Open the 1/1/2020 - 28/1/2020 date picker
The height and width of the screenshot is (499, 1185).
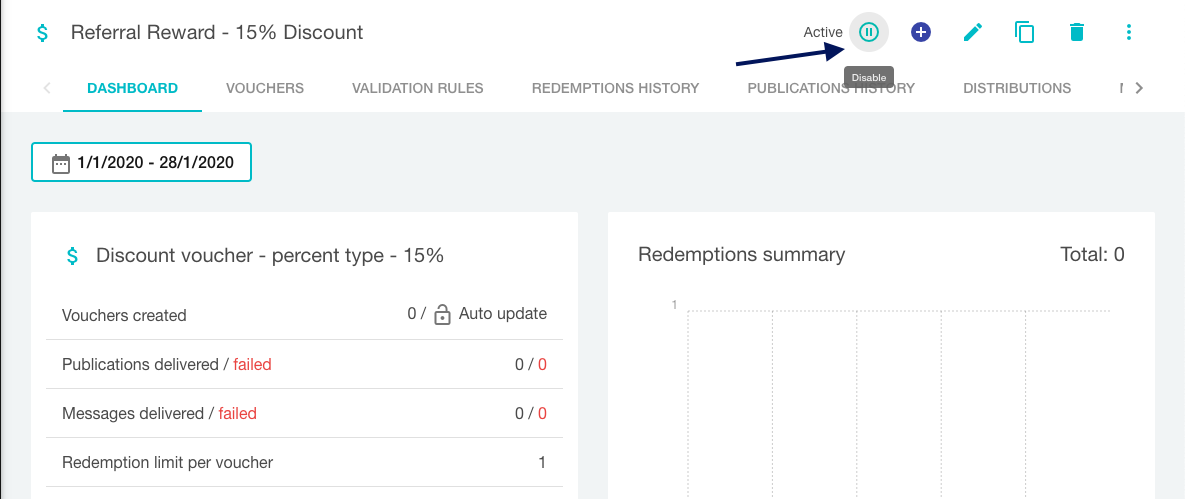(141, 162)
